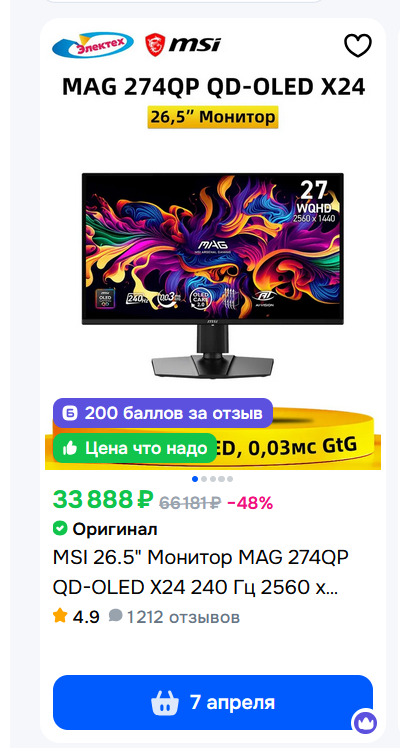Screen dimensions: 400x748
Task: Select the green Оригинал checkmark icon
Action: 60,529
